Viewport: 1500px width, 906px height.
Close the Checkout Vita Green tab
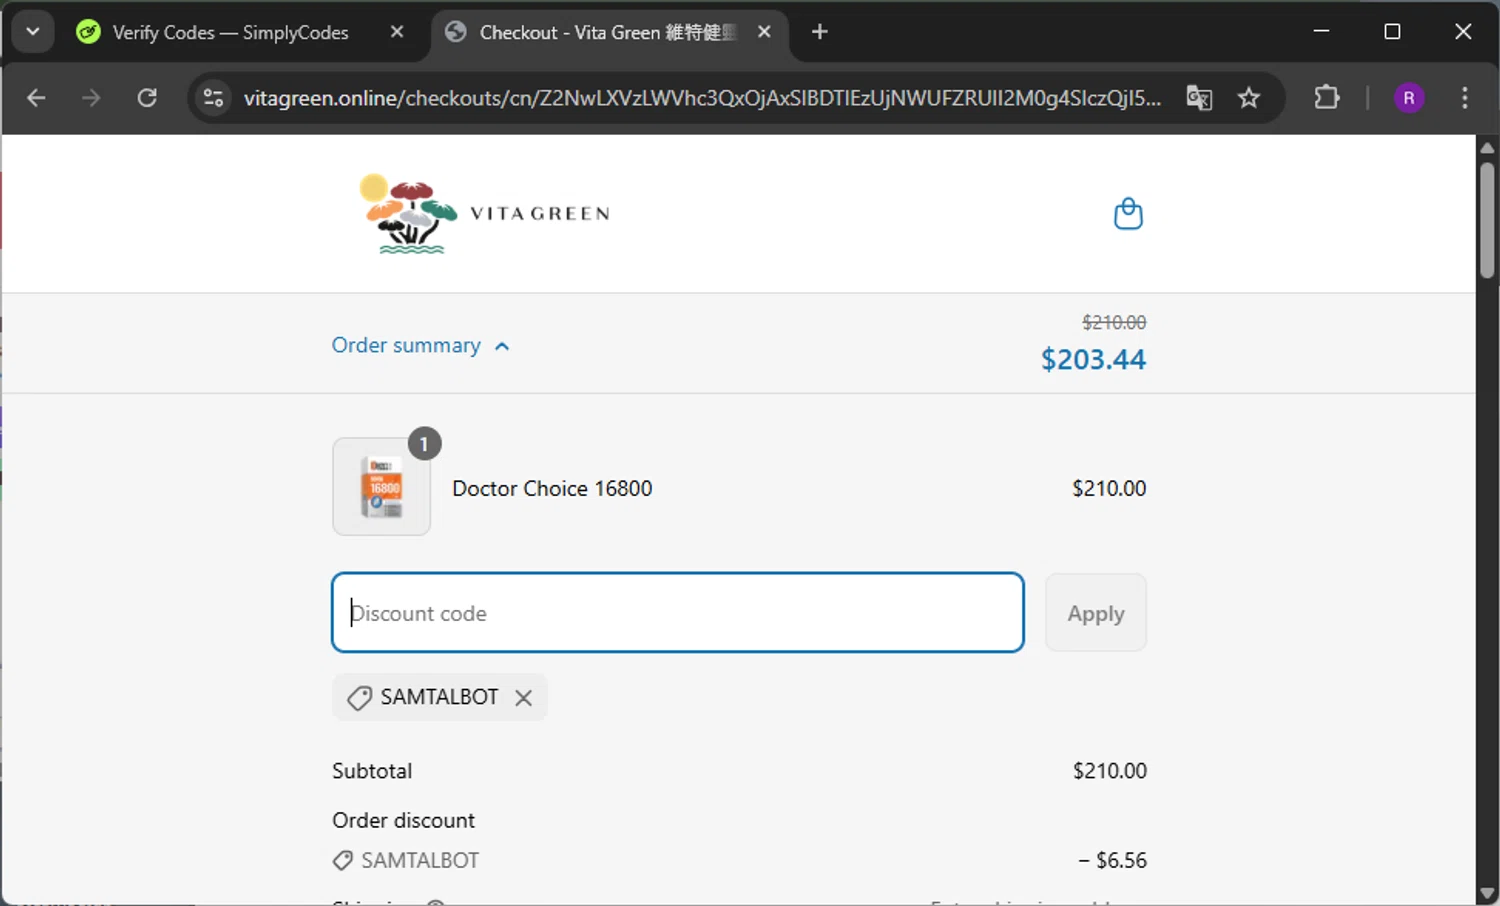click(764, 32)
